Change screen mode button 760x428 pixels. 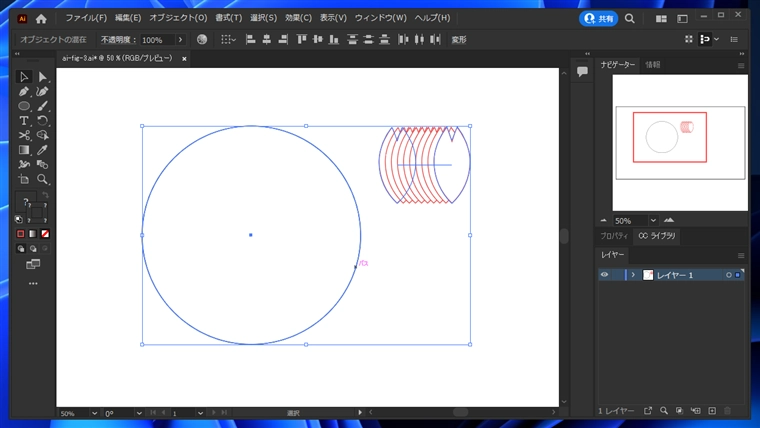click(x=33, y=264)
